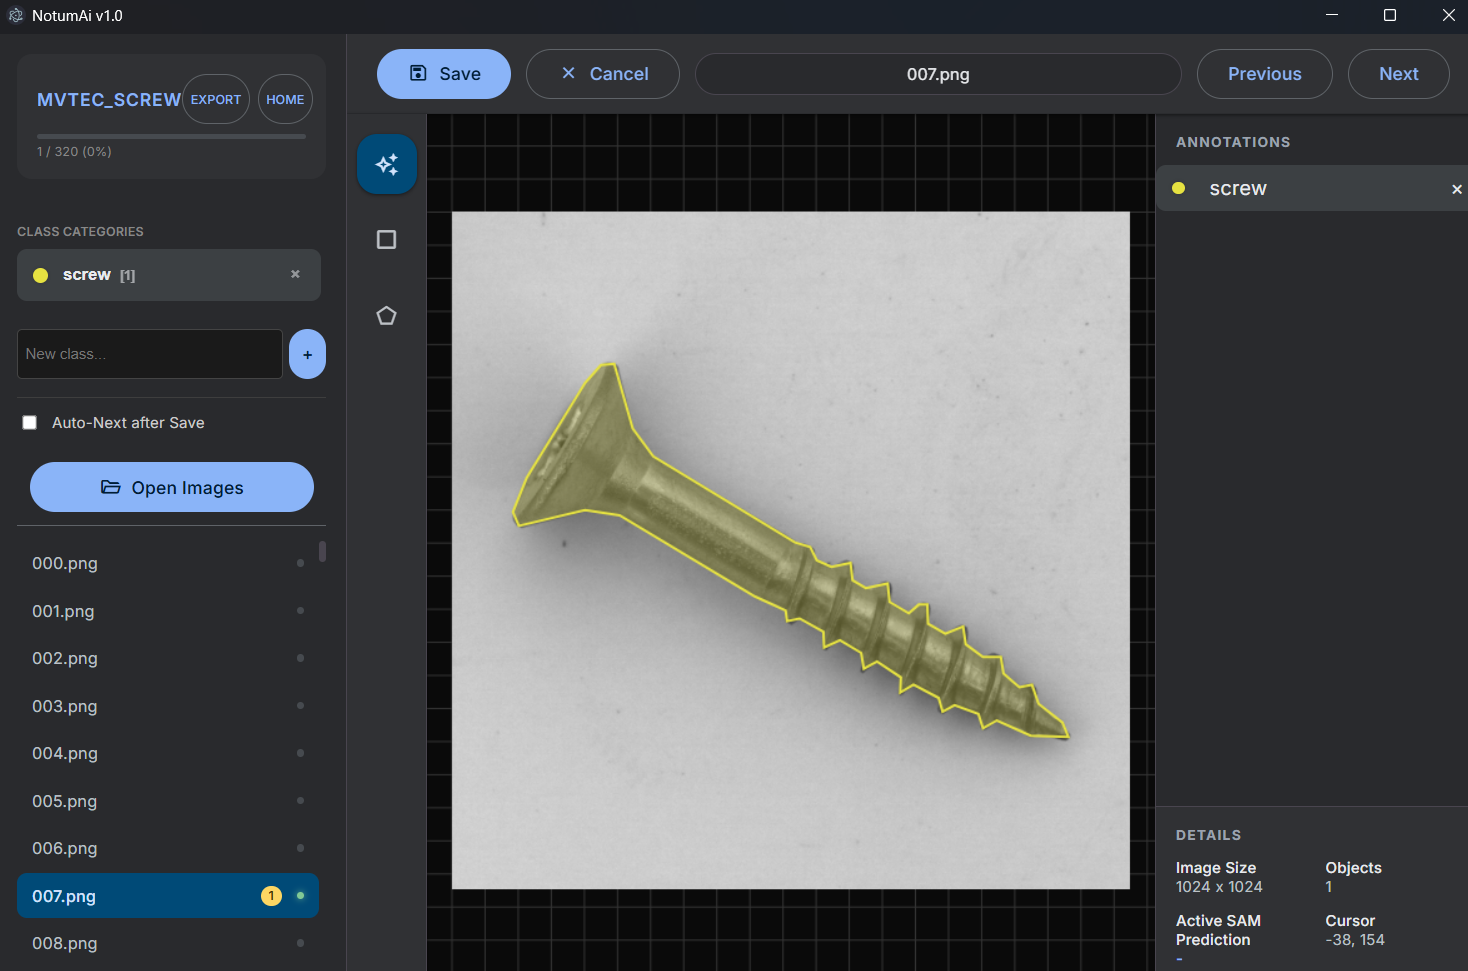
Task: Click the yellow dot on the screw class
Action: point(40,275)
